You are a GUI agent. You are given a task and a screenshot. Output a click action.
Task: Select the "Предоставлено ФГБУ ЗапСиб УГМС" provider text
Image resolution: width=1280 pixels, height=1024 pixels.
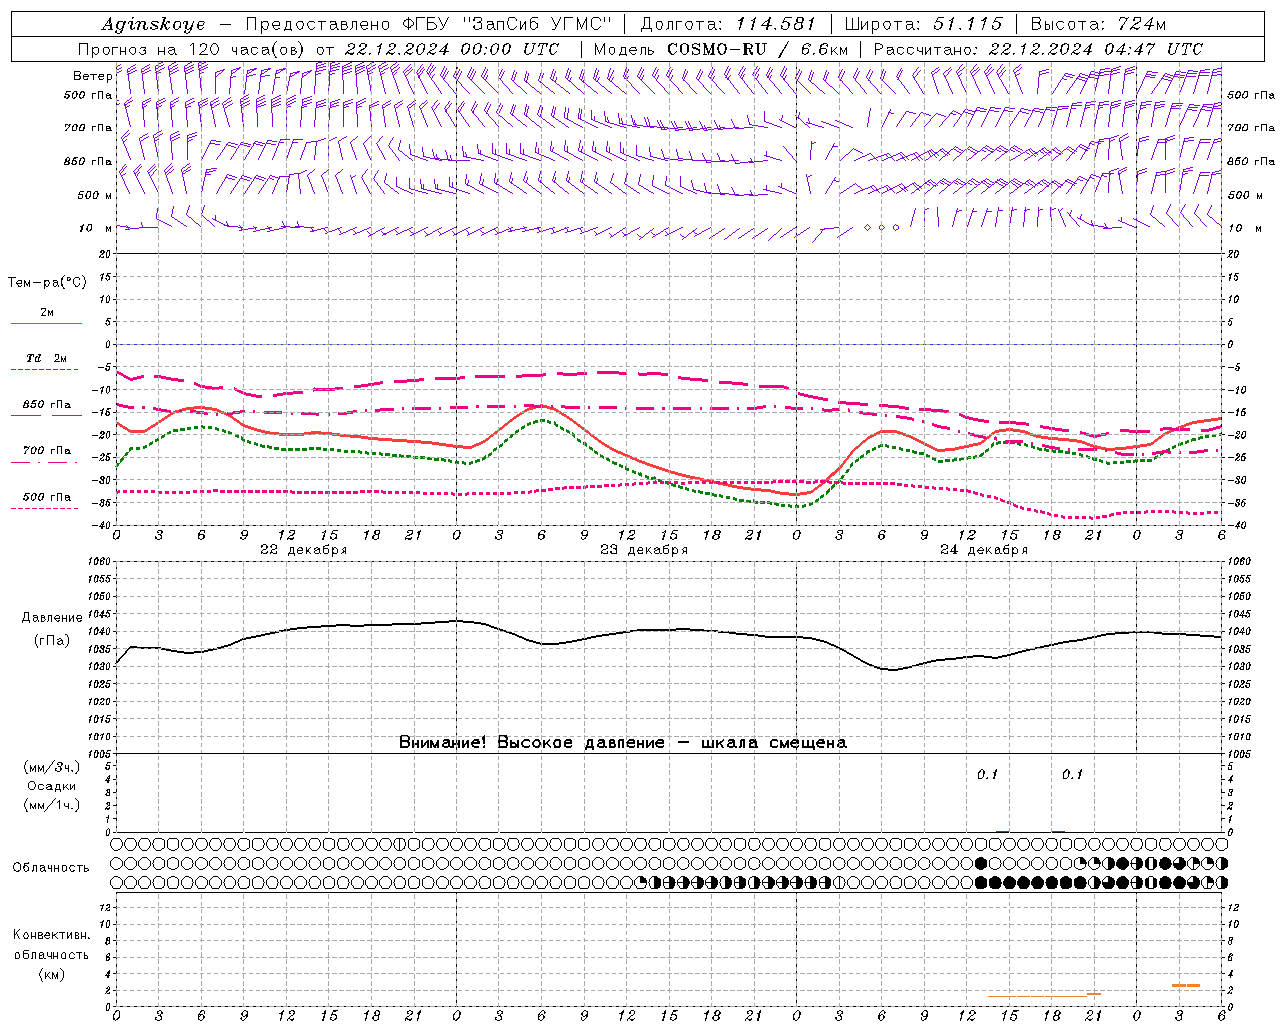pyautogui.click(x=428, y=24)
